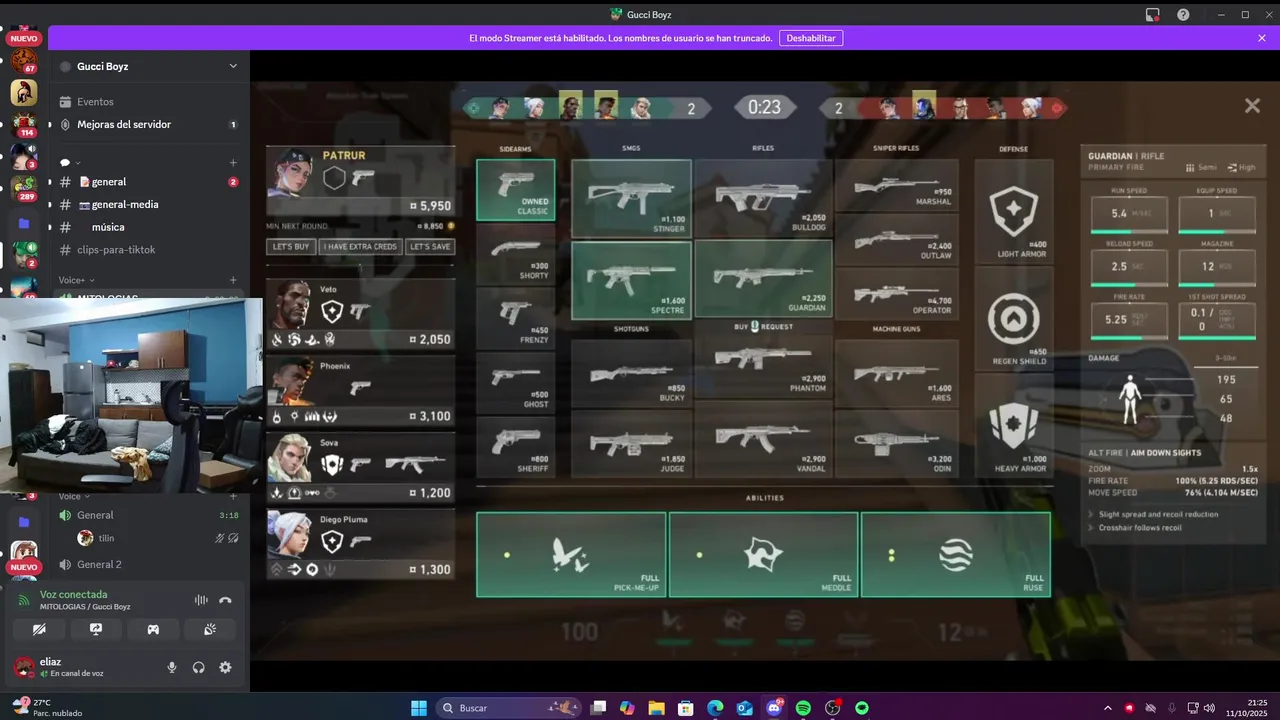
Task: Open the Spartan helmet server icon
Action: click(24, 92)
